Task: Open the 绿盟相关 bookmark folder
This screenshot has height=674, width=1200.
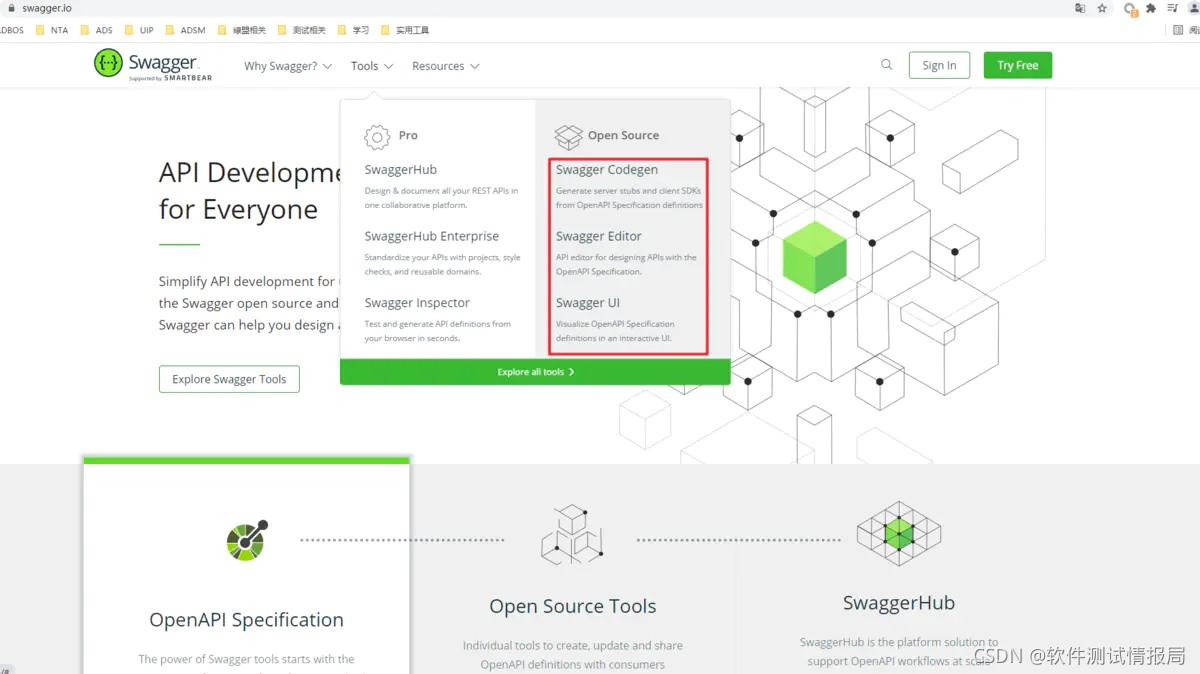Action: coord(242,30)
